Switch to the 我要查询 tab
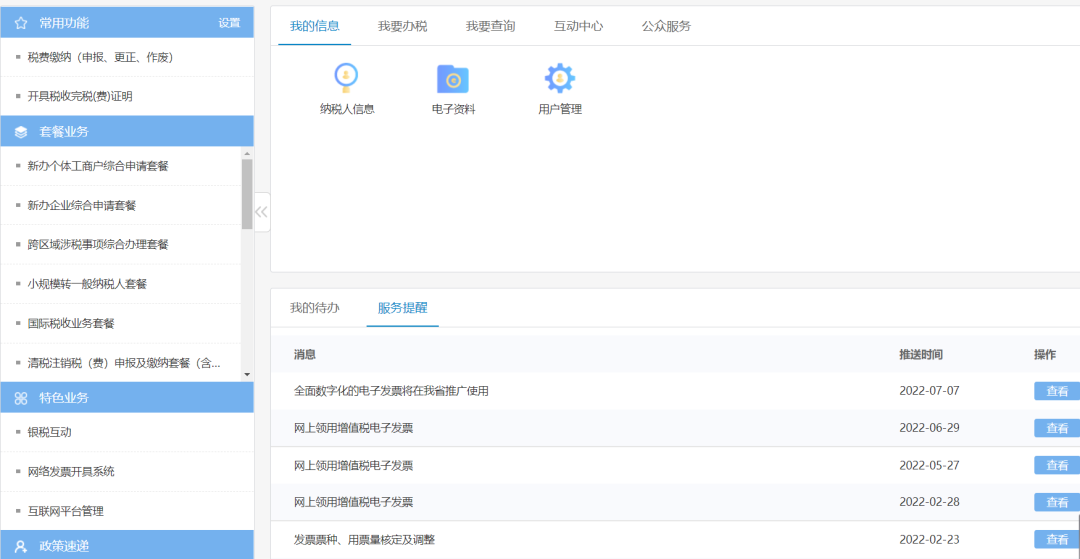Image resolution: width=1080 pixels, height=559 pixels. coord(490,26)
